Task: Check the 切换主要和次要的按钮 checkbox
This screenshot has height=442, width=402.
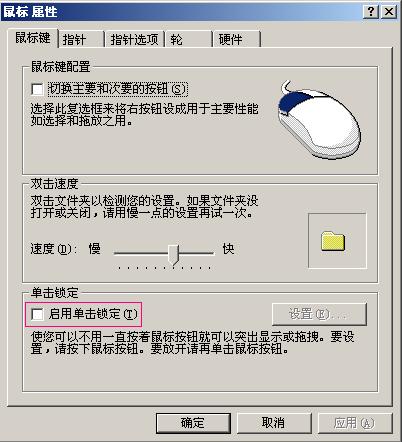Action: [37, 89]
